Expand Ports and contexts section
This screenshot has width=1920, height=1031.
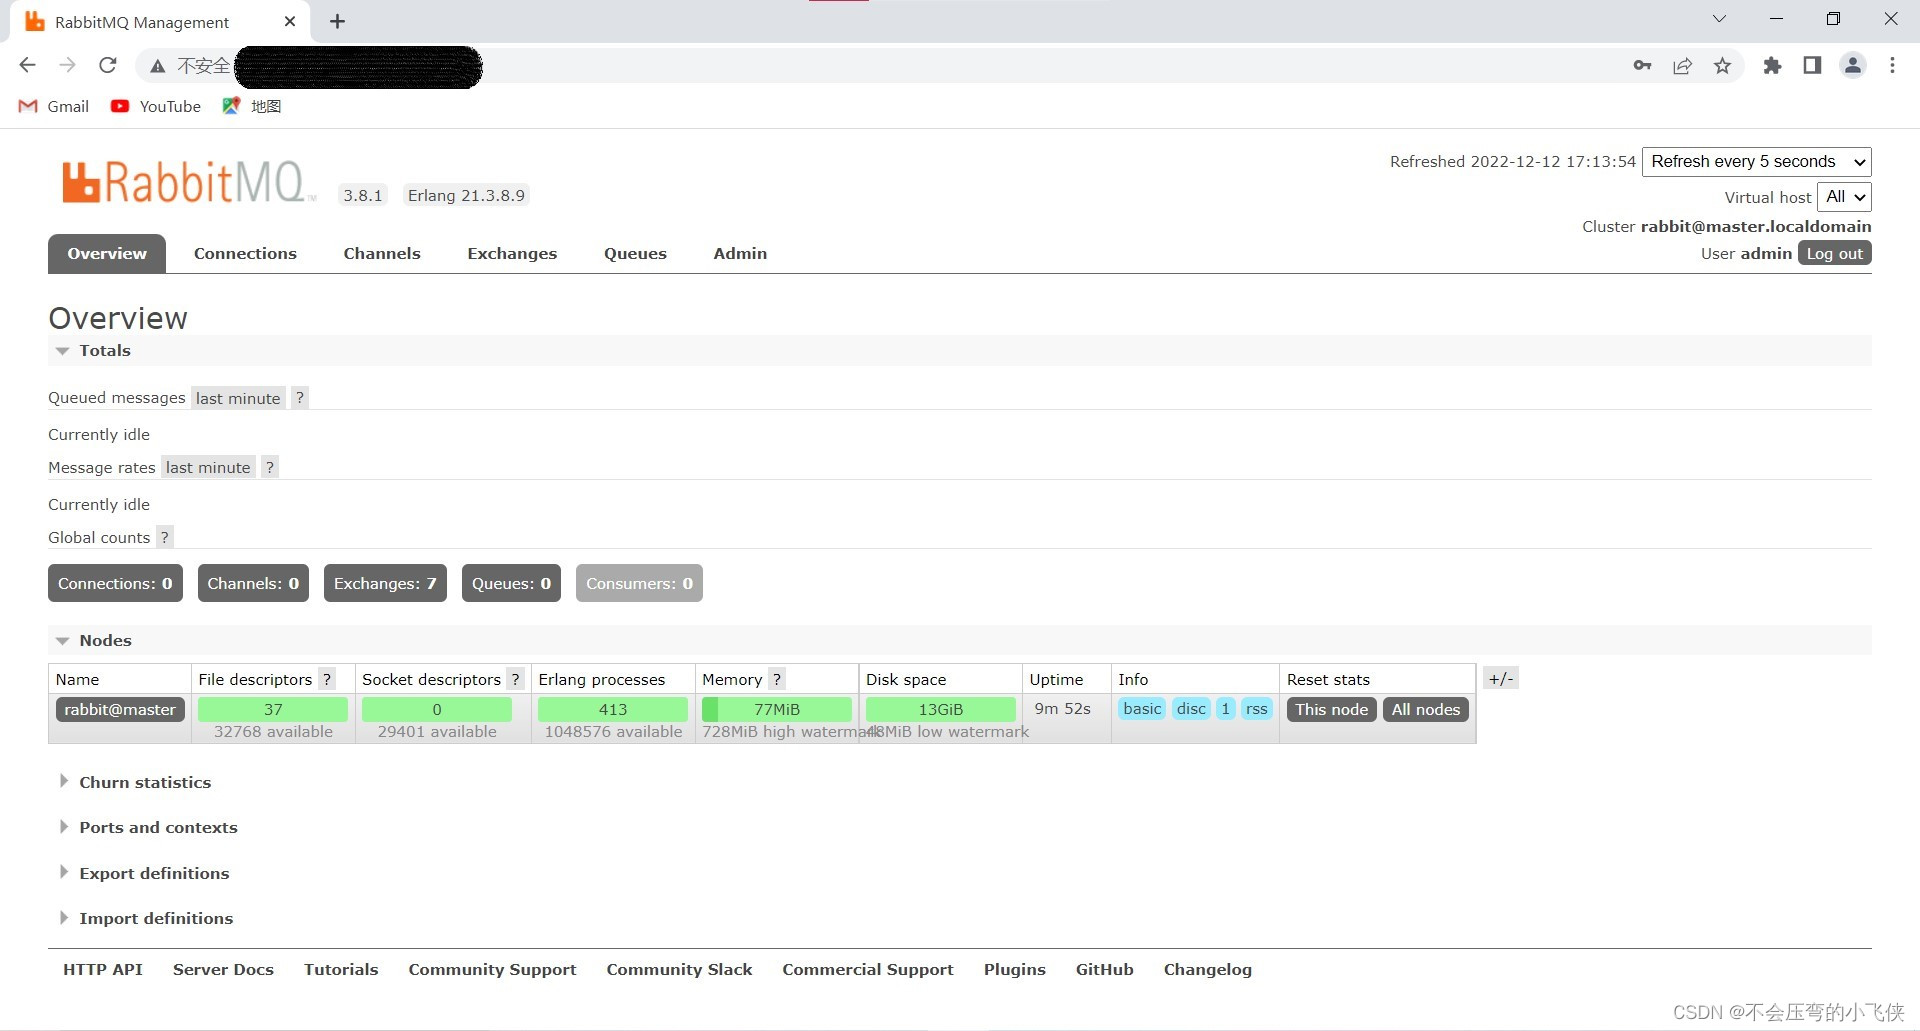coord(148,827)
